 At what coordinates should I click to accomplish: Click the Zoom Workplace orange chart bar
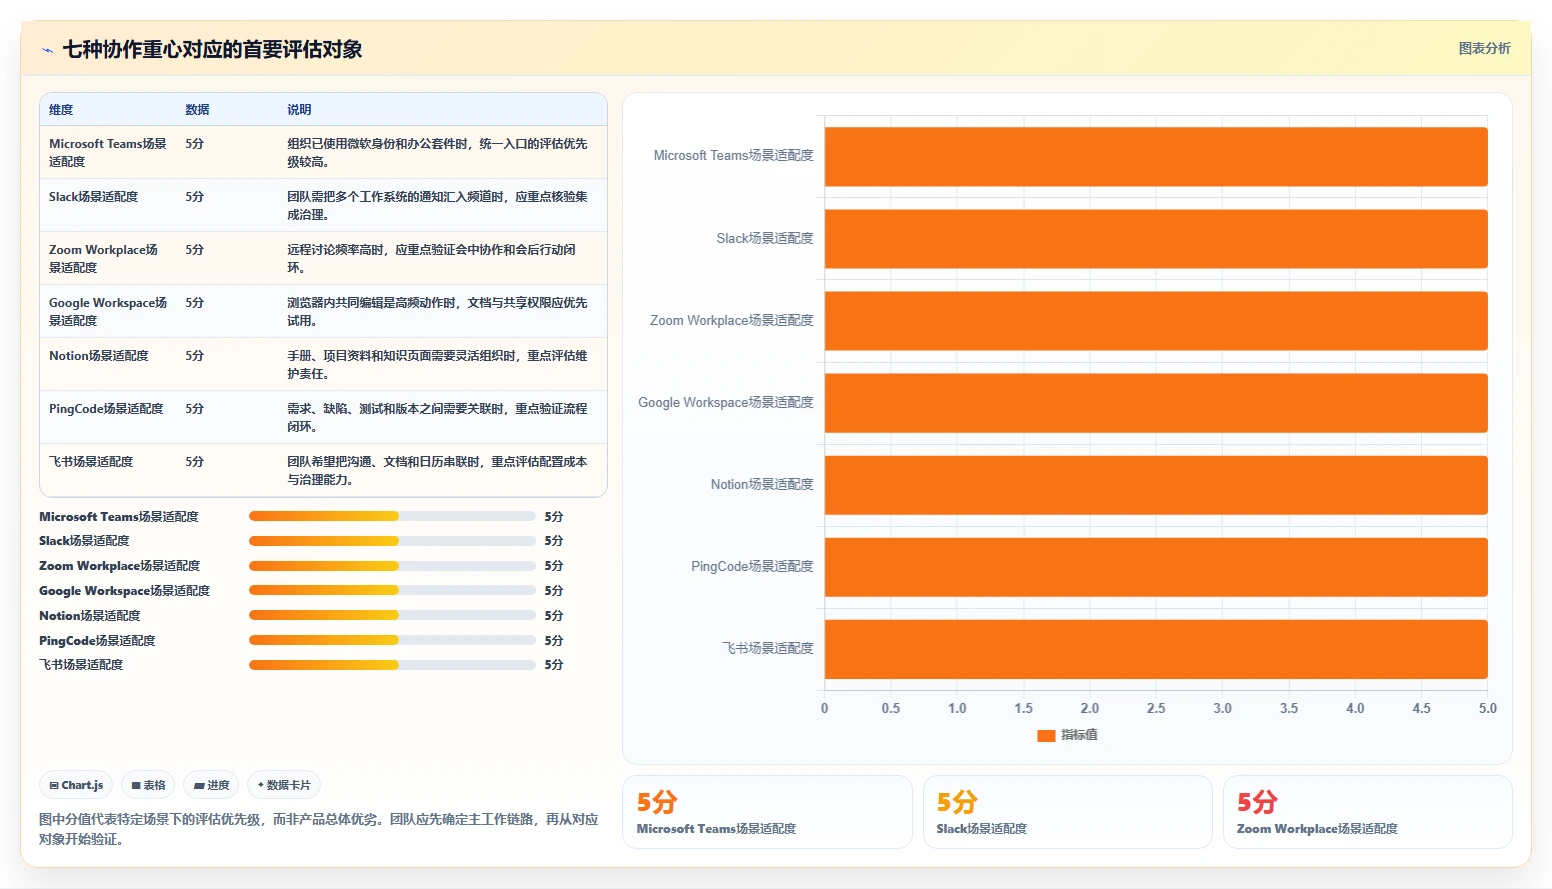[1156, 321]
